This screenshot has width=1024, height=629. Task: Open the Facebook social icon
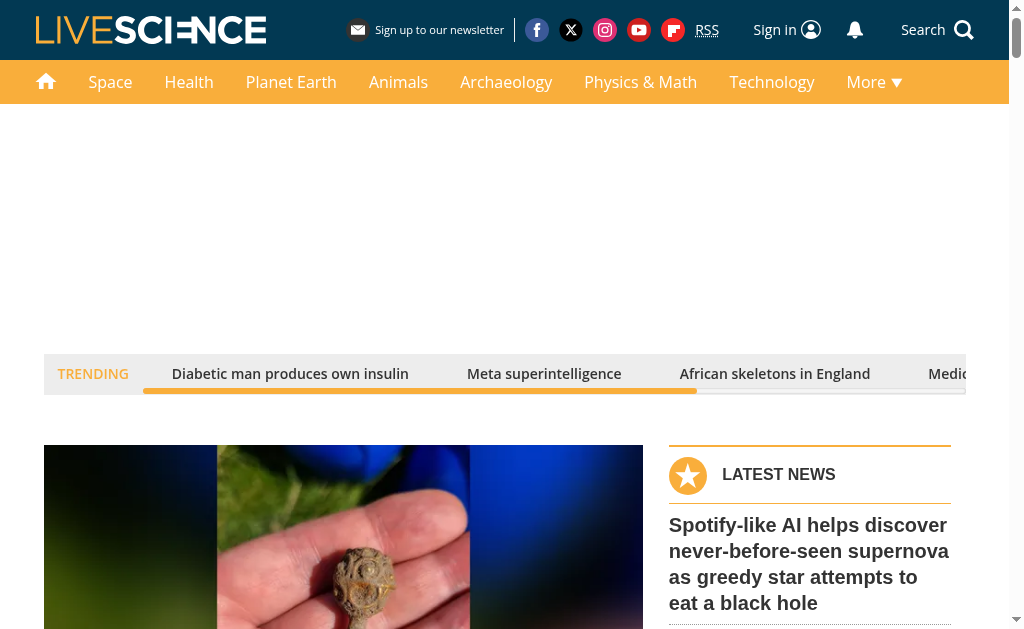pos(537,30)
